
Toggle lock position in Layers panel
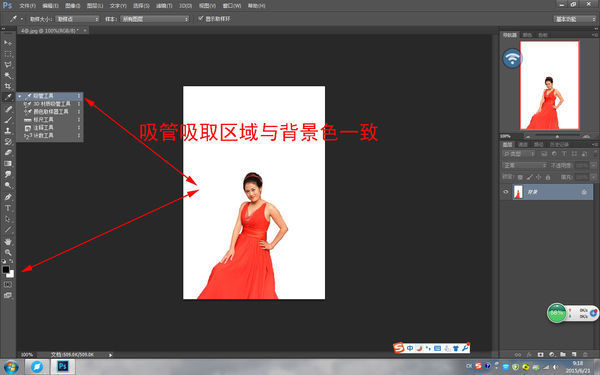tap(538, 177)
